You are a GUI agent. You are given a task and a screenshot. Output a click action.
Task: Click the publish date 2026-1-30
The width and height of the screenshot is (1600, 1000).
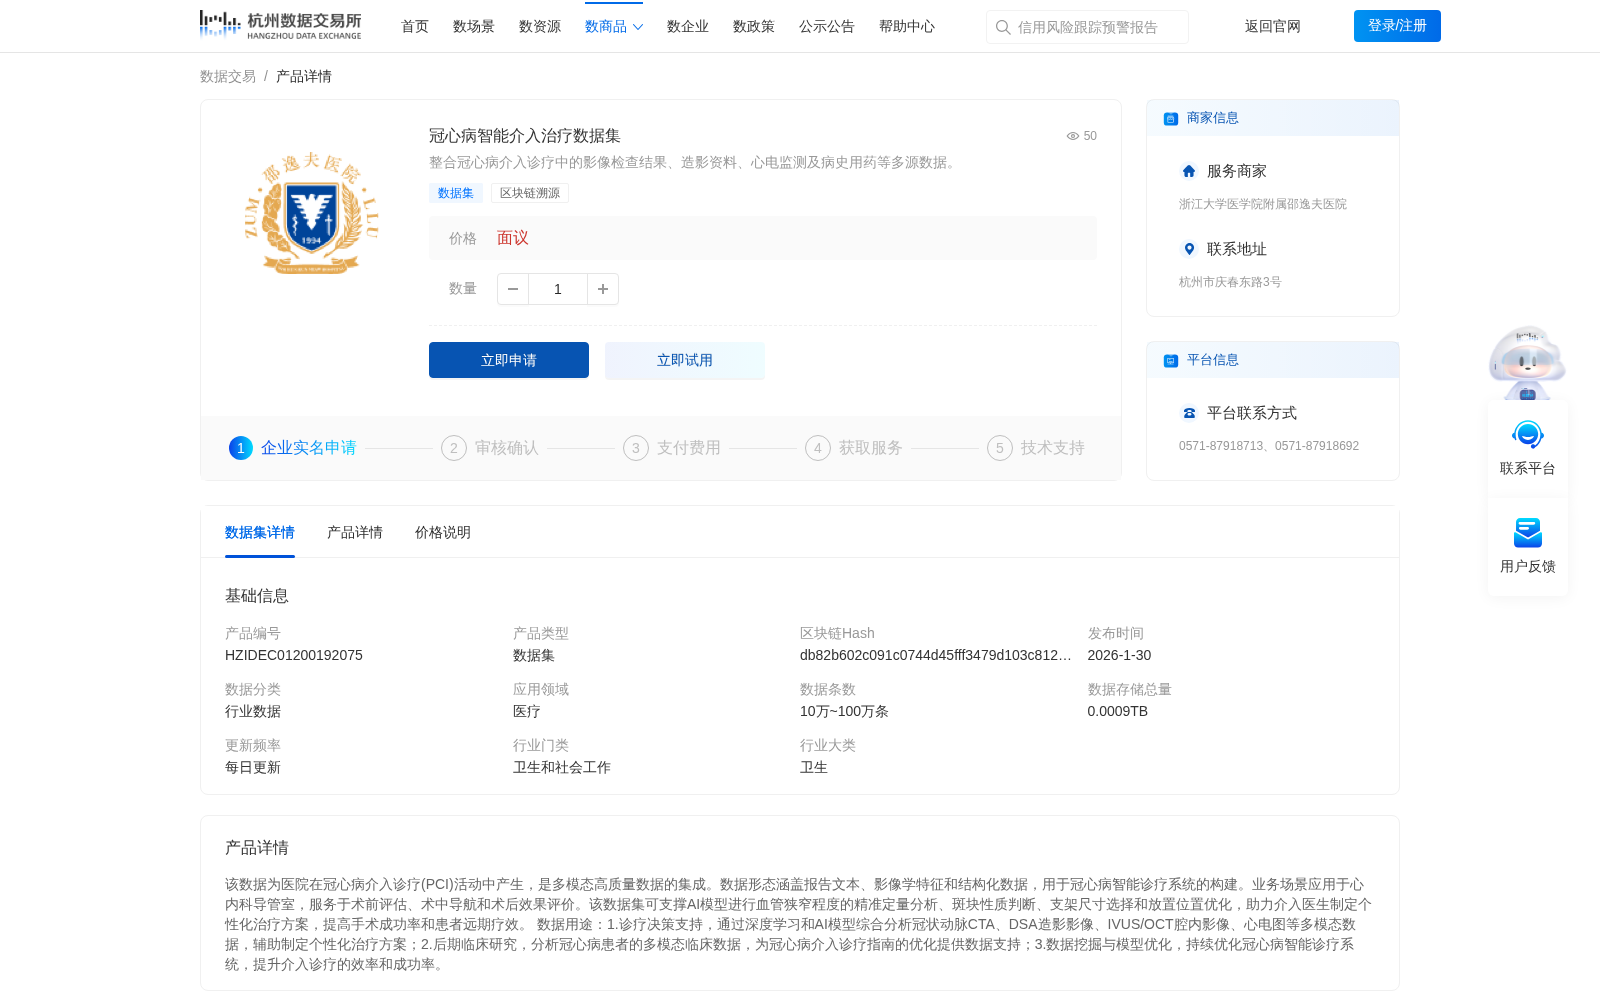tap(1119, 655)
